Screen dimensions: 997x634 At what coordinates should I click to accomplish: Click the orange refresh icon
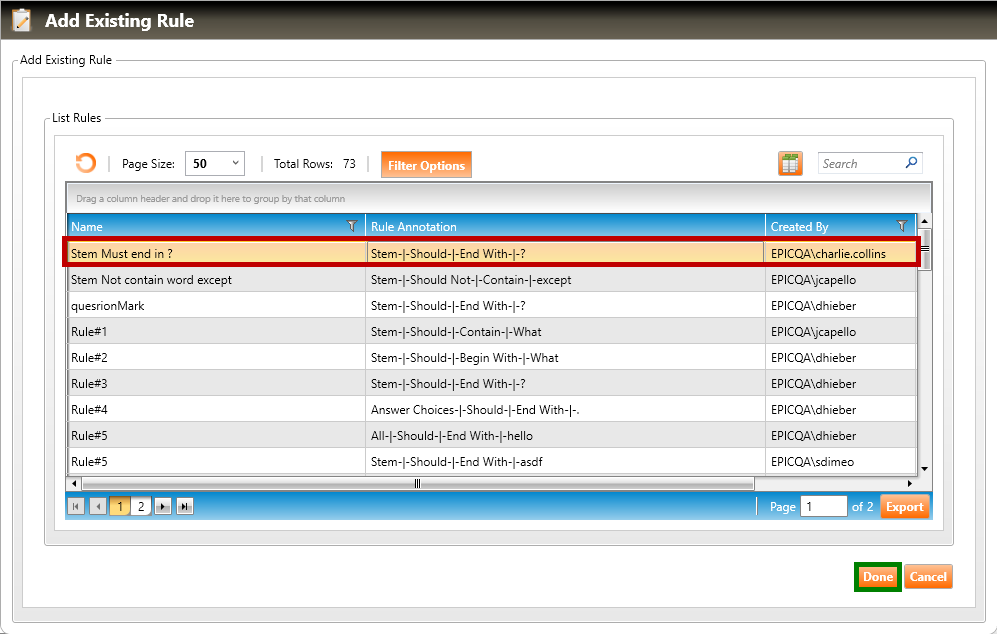point(86,164)
